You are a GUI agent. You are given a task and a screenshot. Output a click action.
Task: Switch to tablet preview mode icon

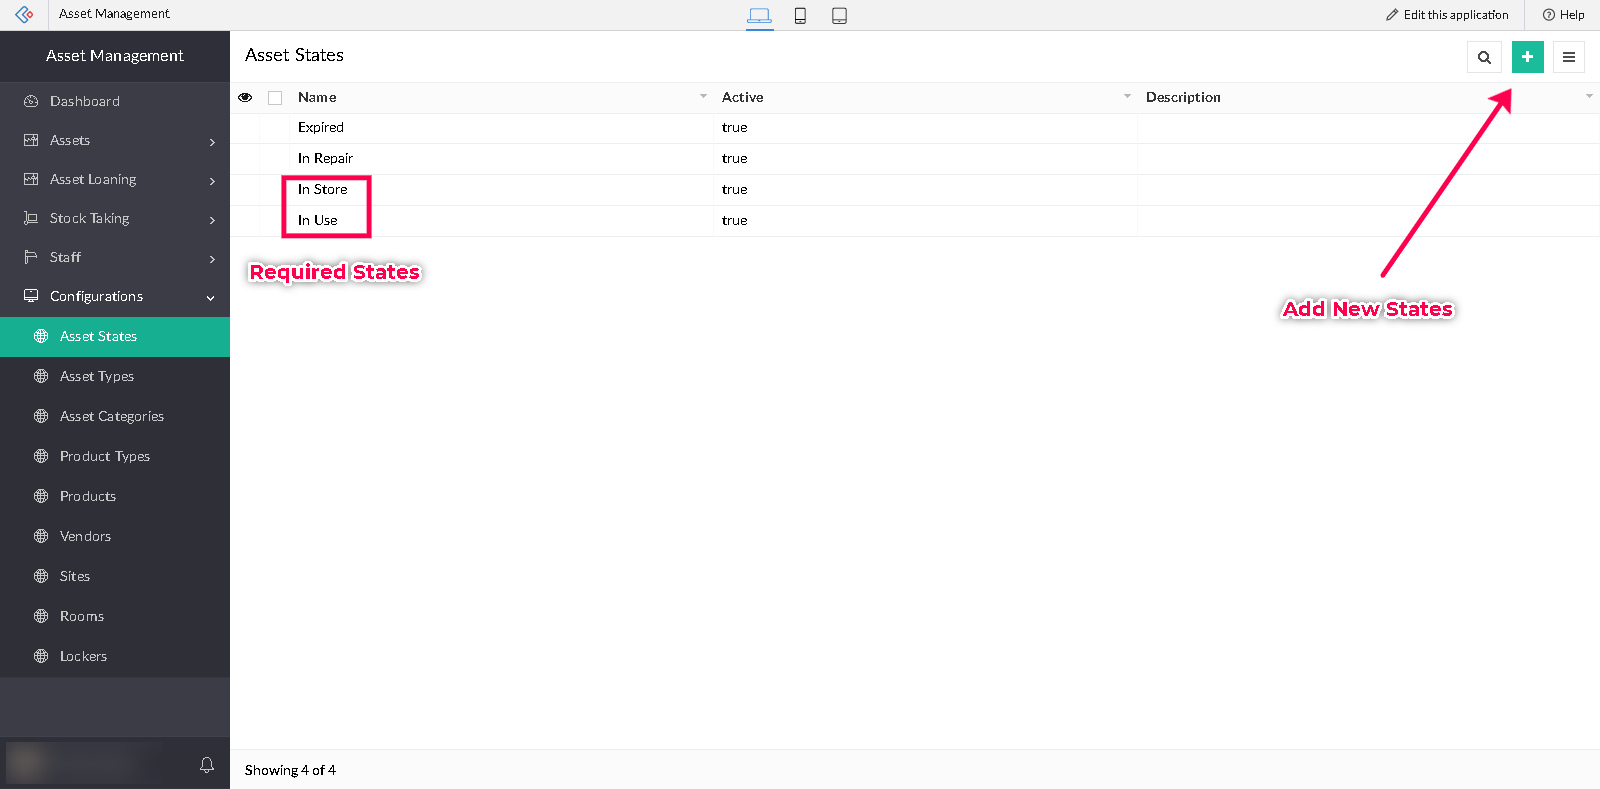point(839,15)
